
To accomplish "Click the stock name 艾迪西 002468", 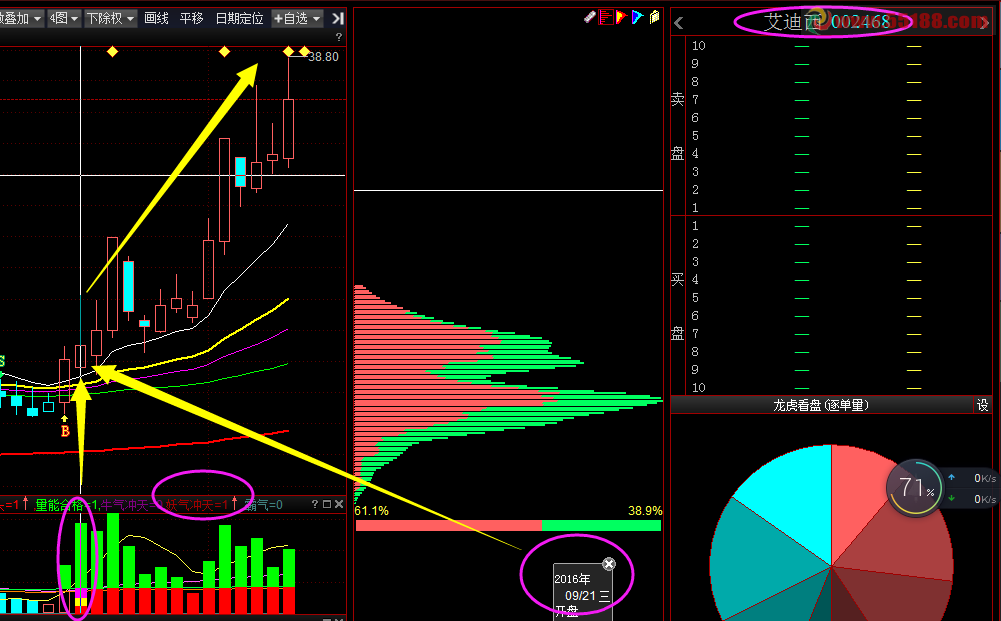I will [827, 22].
